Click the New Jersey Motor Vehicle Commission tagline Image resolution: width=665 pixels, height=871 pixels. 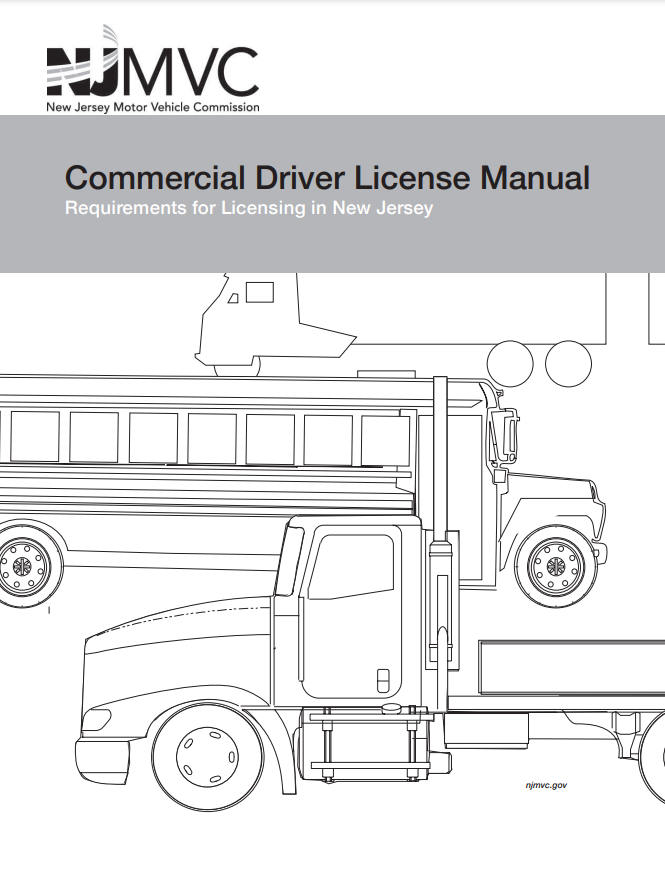[152, 106]
